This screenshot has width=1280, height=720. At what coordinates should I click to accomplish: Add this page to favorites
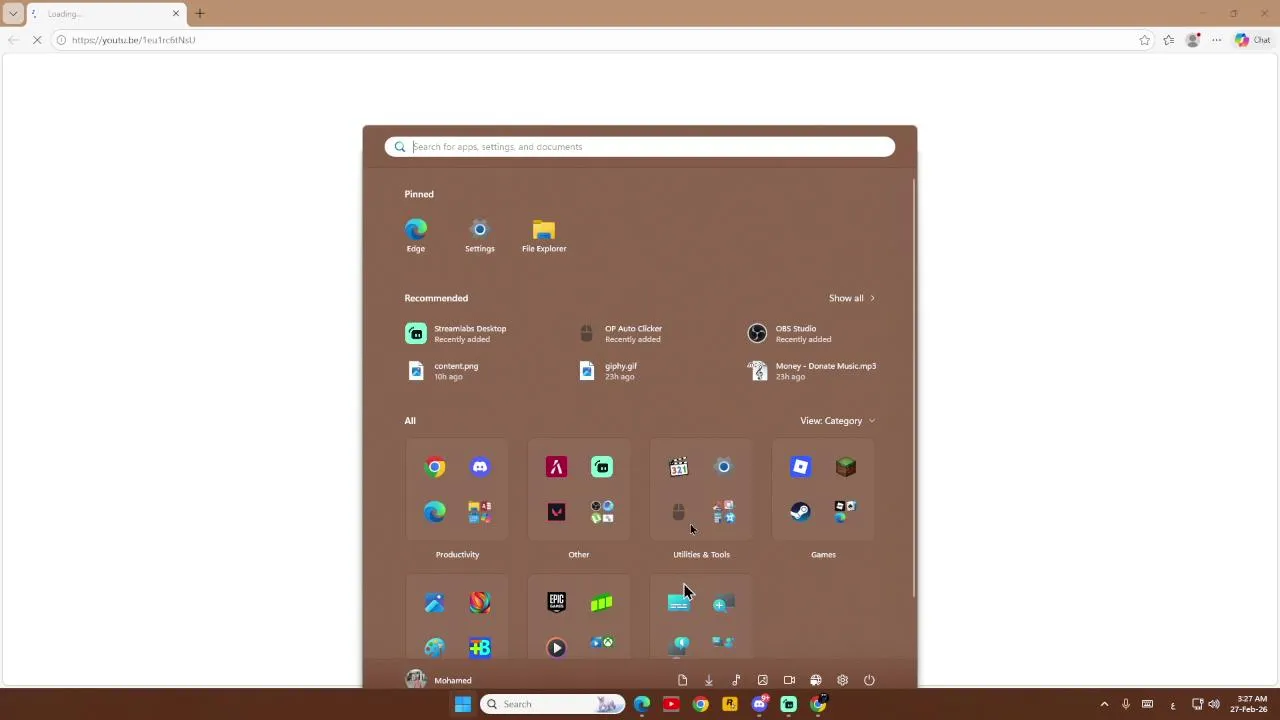[x=1145, y=40]
